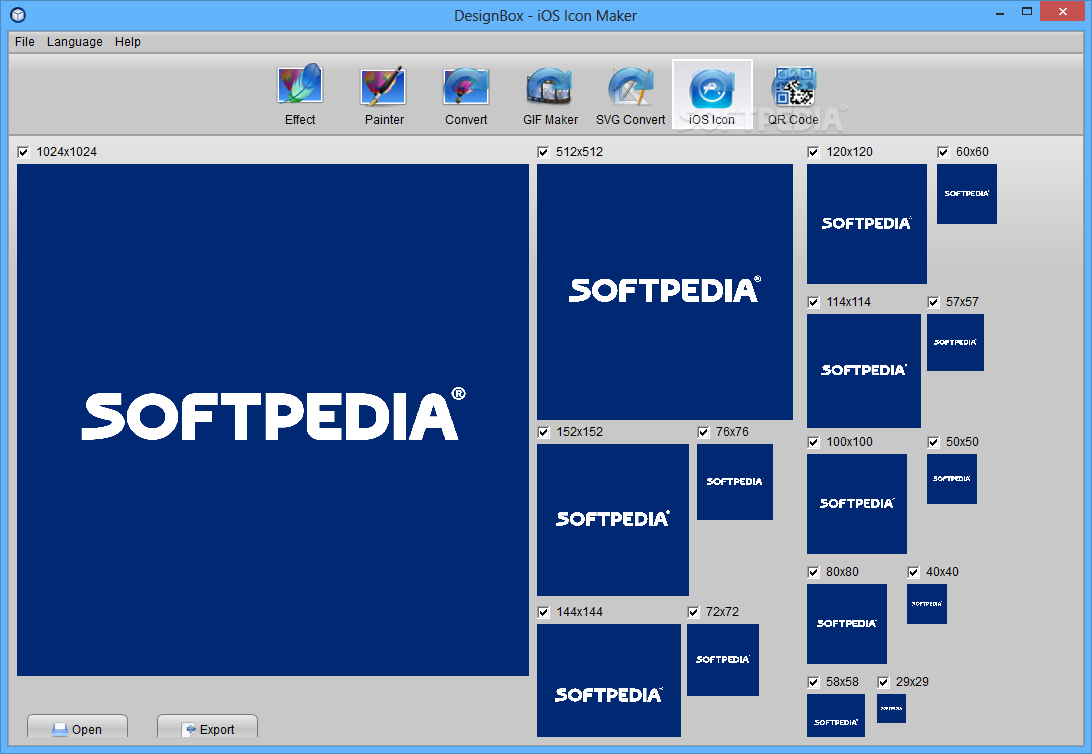1092x754 pixels.
Task: Select the 72x72 icon preview
Action: tap(723, 660)
